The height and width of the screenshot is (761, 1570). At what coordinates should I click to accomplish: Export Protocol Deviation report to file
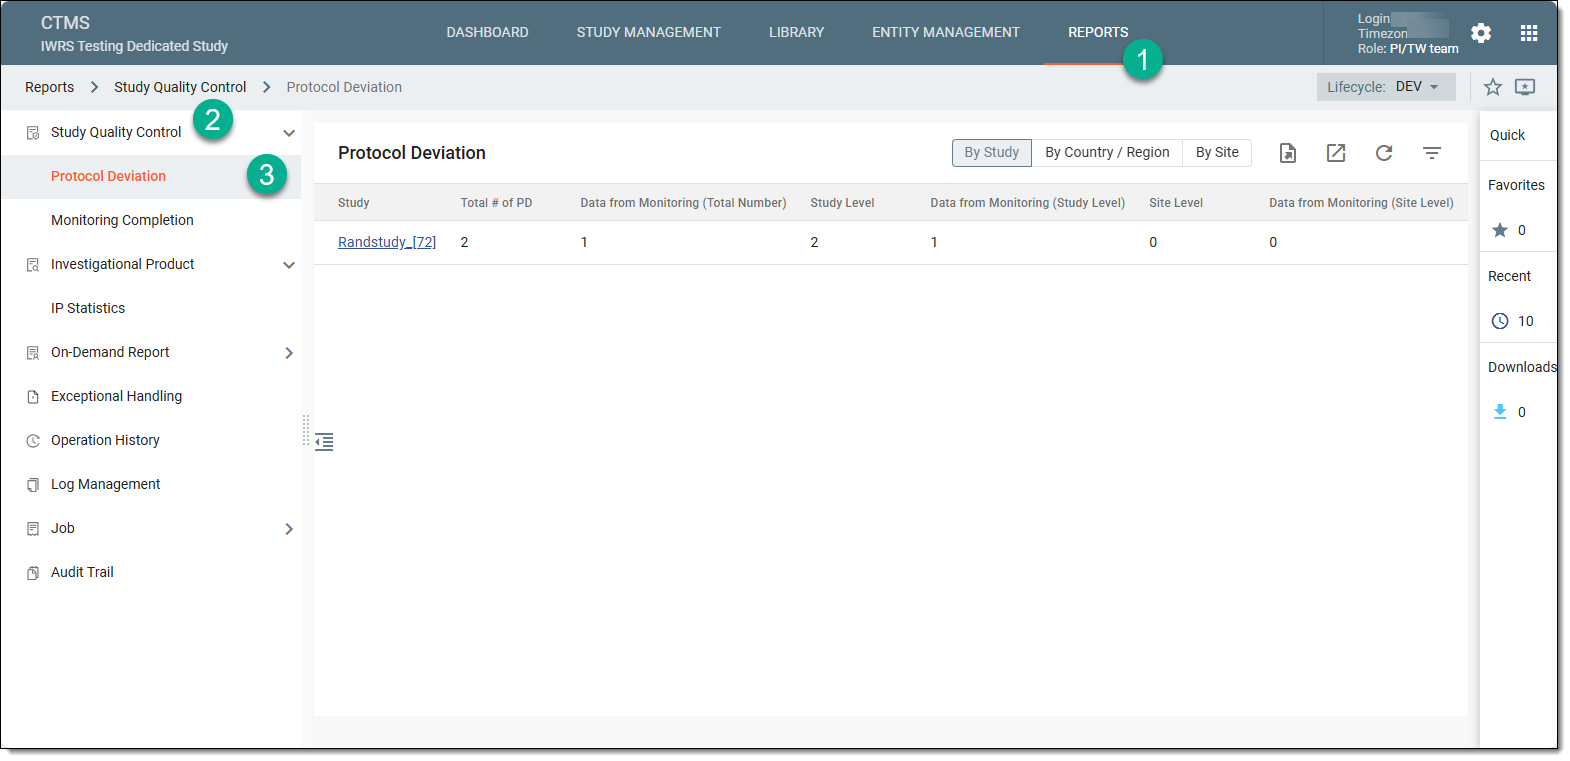(x=1288, y=153)
